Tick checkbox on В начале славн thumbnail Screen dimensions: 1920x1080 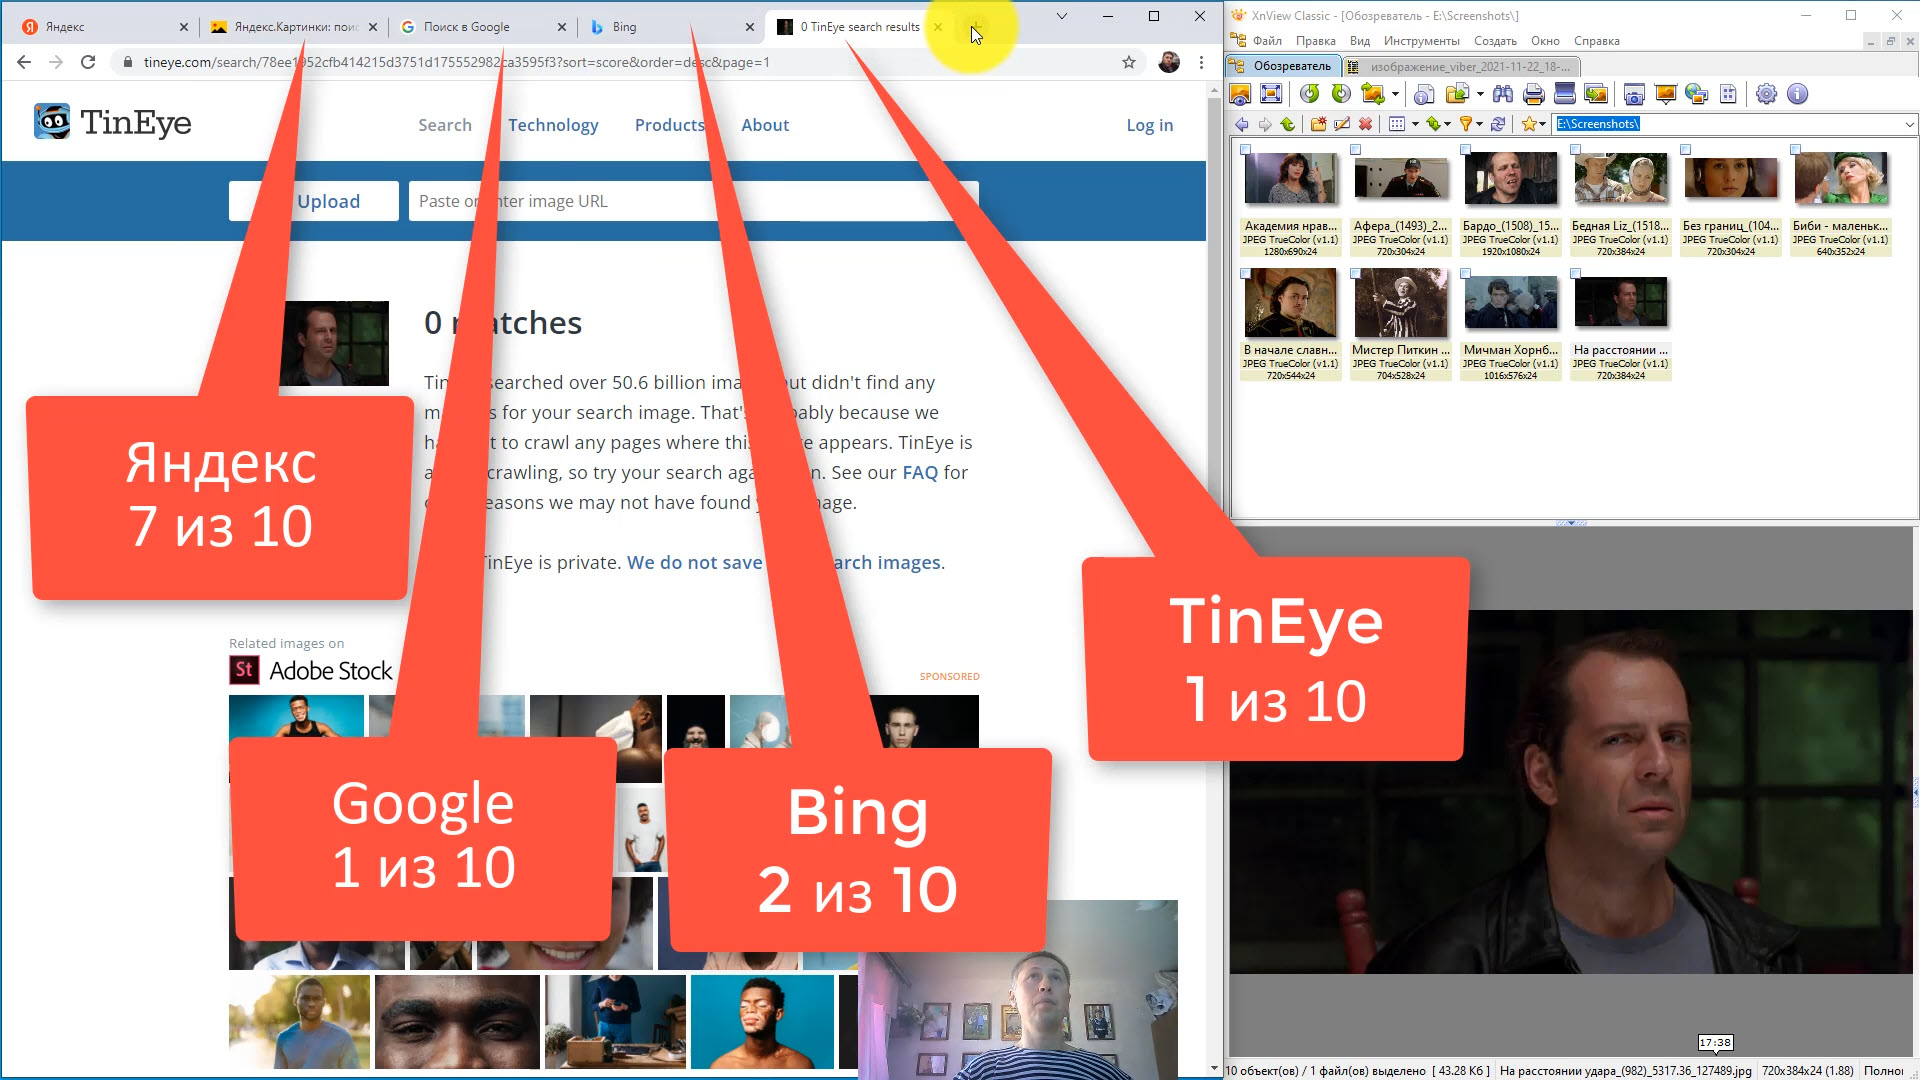(x=1245, y=273)
